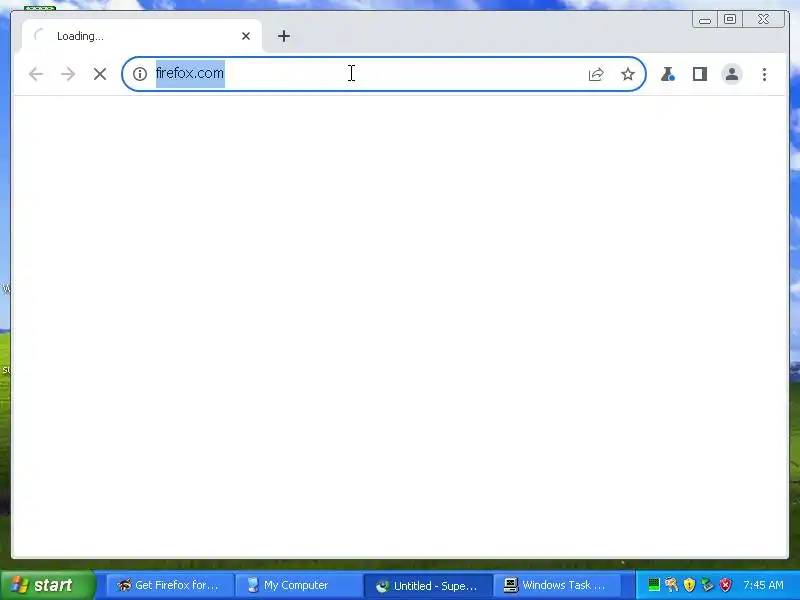Bookmark this tab with the star
The width and height of the screenshot is (800, 600).
[x=628, y=74]
